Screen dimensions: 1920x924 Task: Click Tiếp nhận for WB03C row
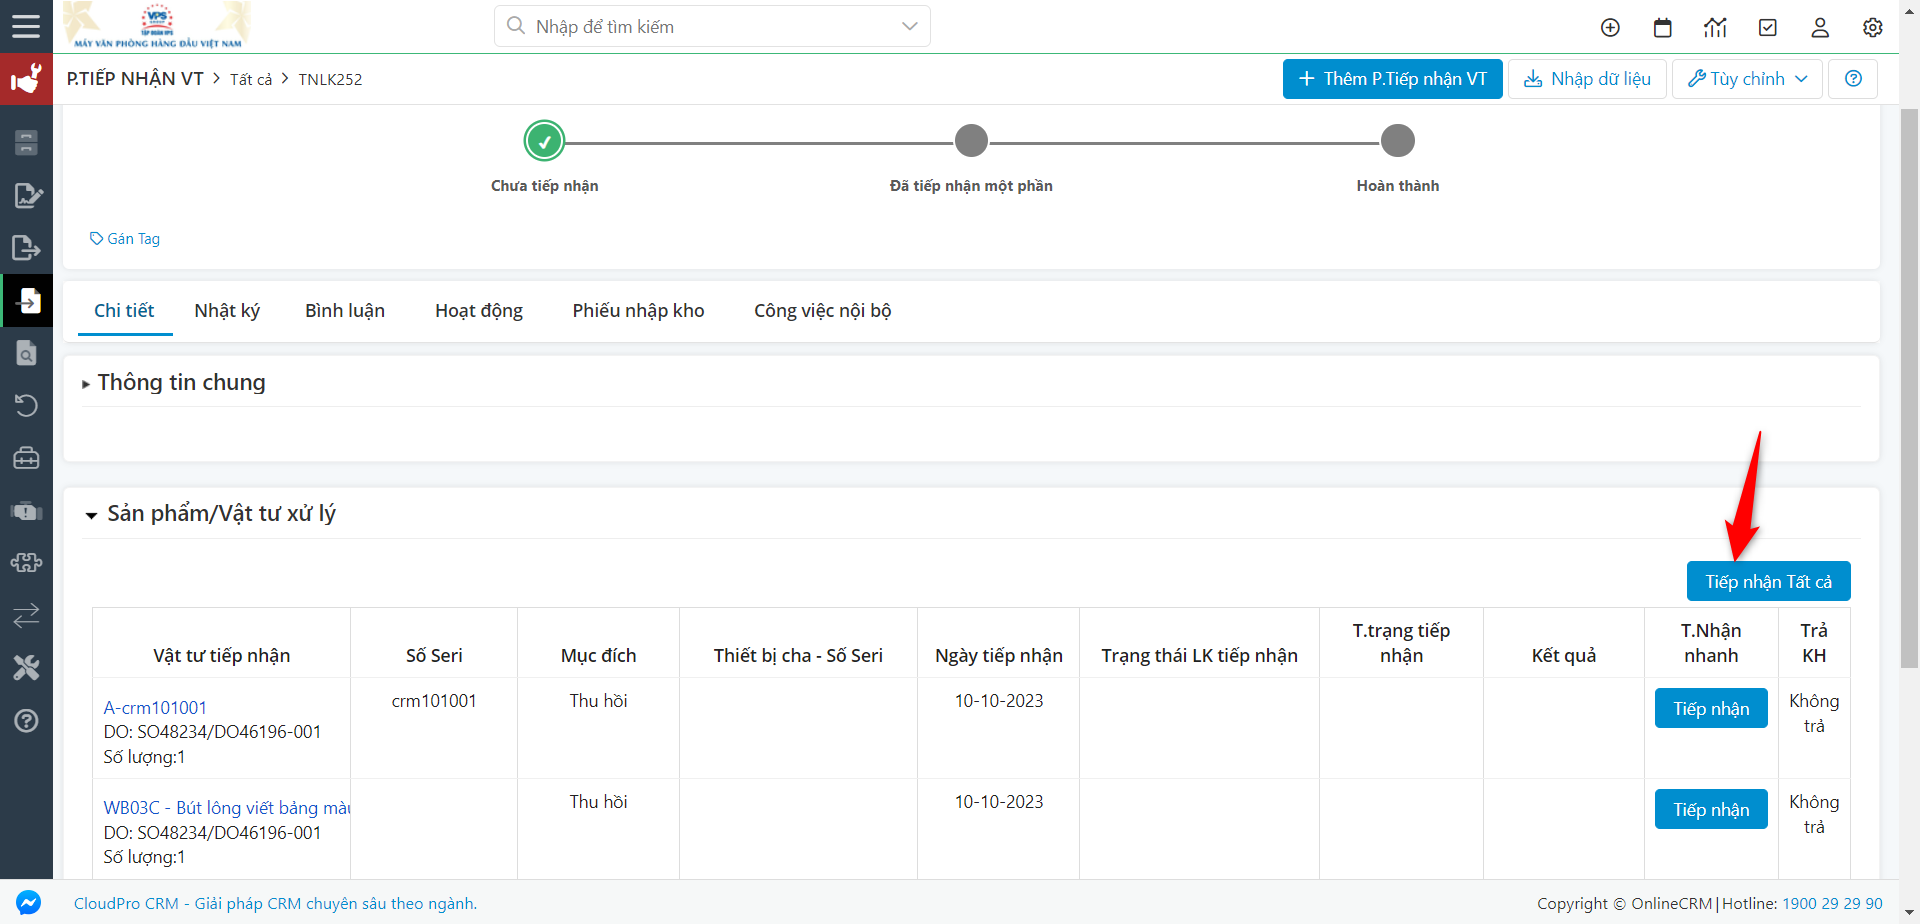click(1711, 809)
